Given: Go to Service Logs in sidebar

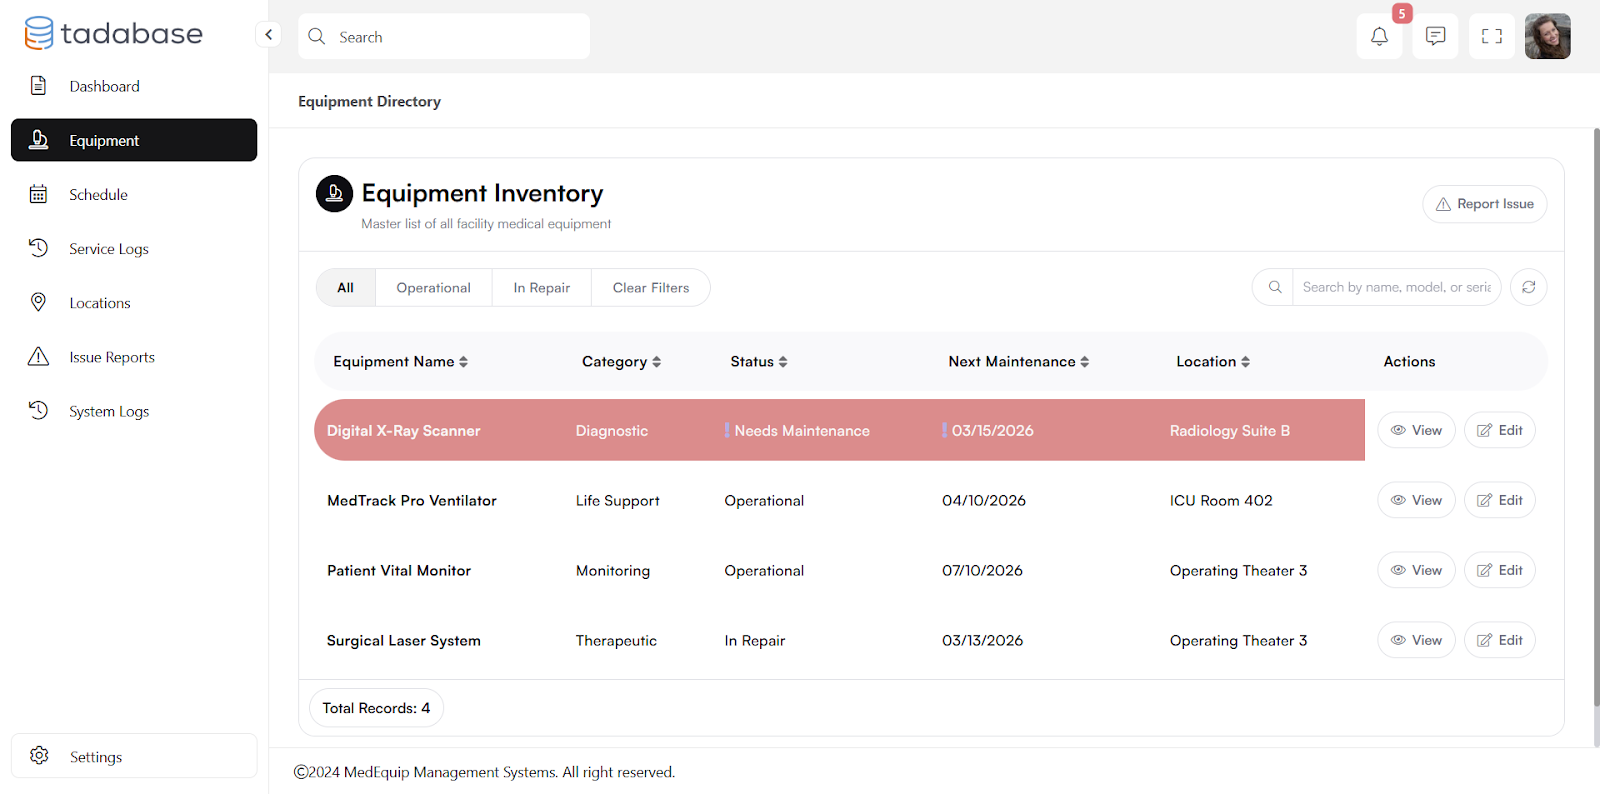Looking at the screenshot, I should point(108,249).
